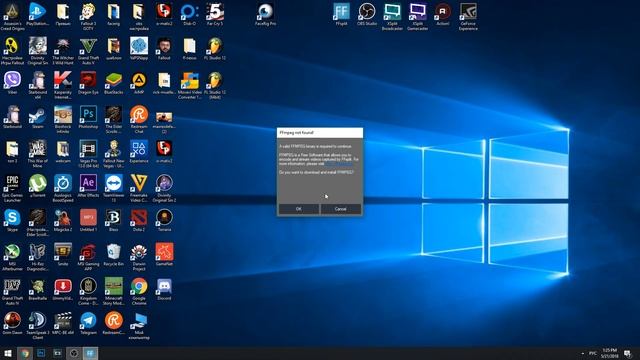Open the Magicka 2 desktop shortcut
The height and width of the screenshot is (360, 640).
(63, 220)
